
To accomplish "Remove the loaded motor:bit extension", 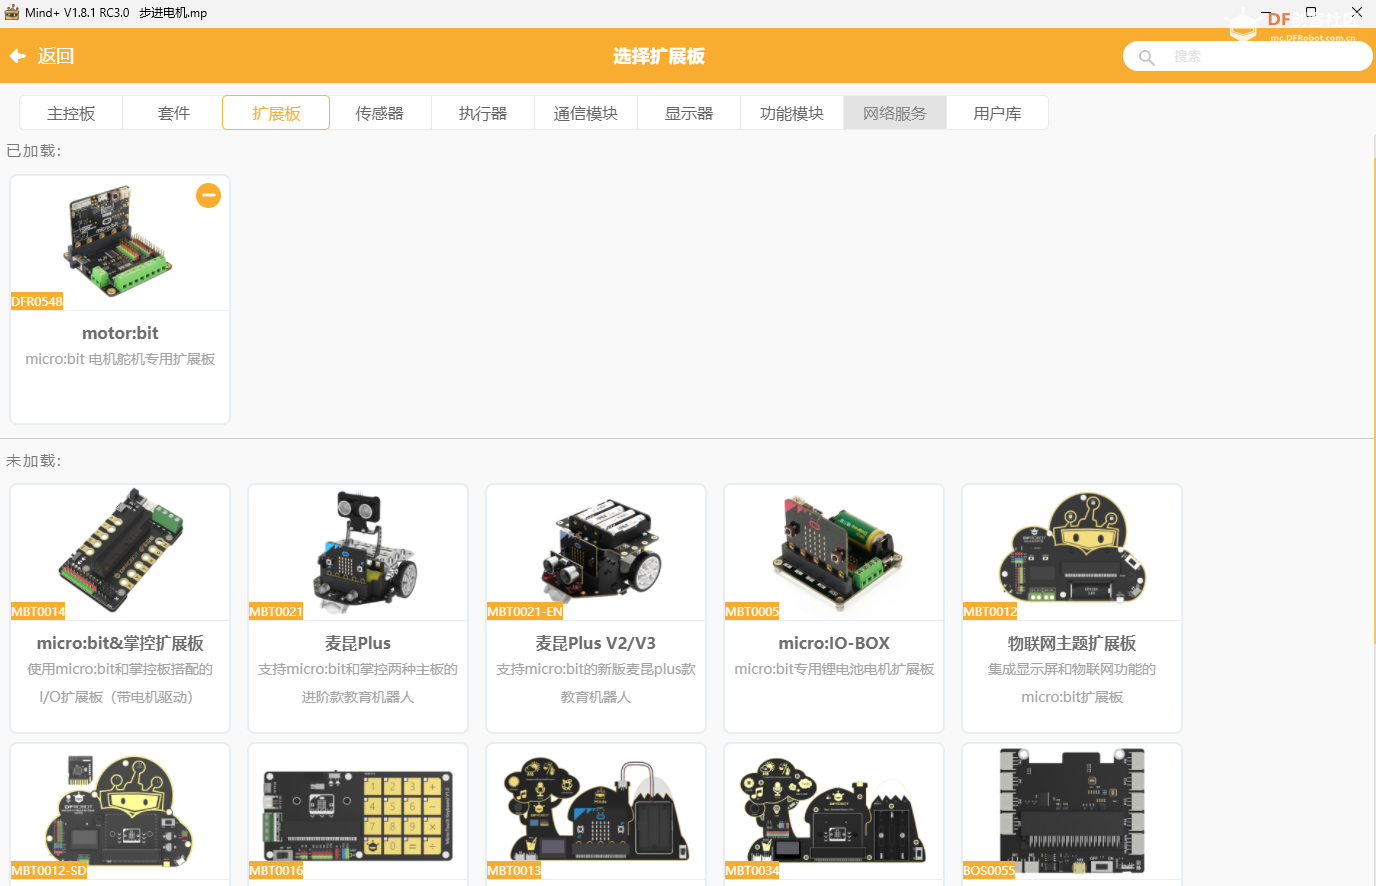I will (x=208, y=196).
